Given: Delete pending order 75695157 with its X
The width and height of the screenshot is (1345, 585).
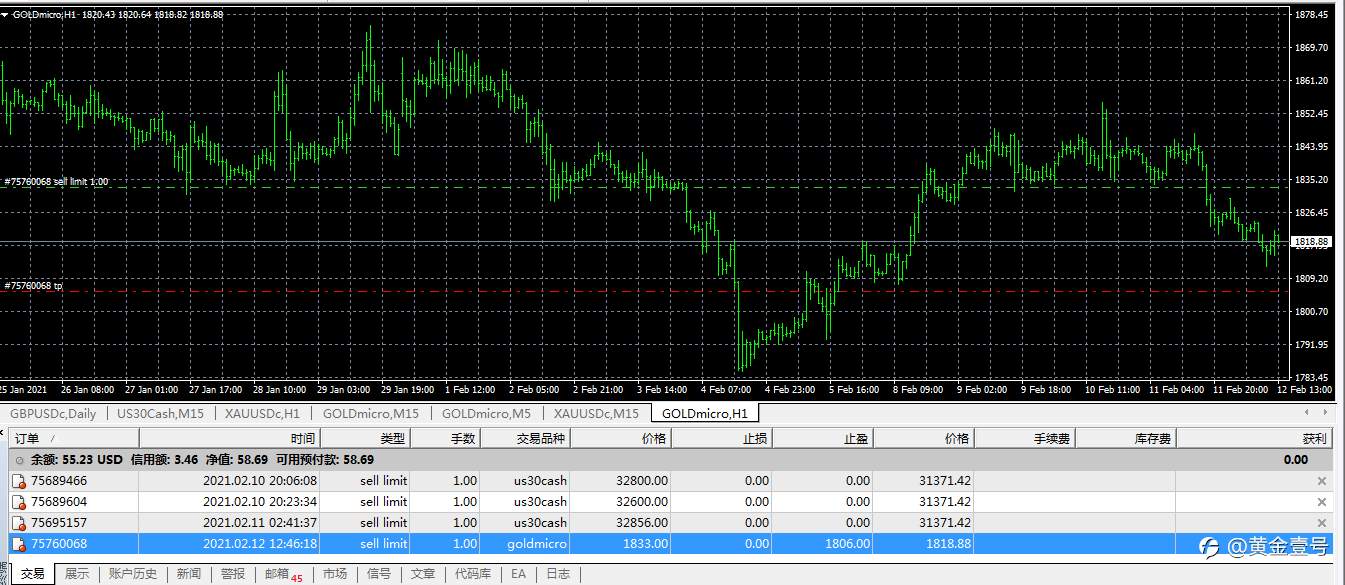Looking at the screenshot, I should pos(1322,523).
